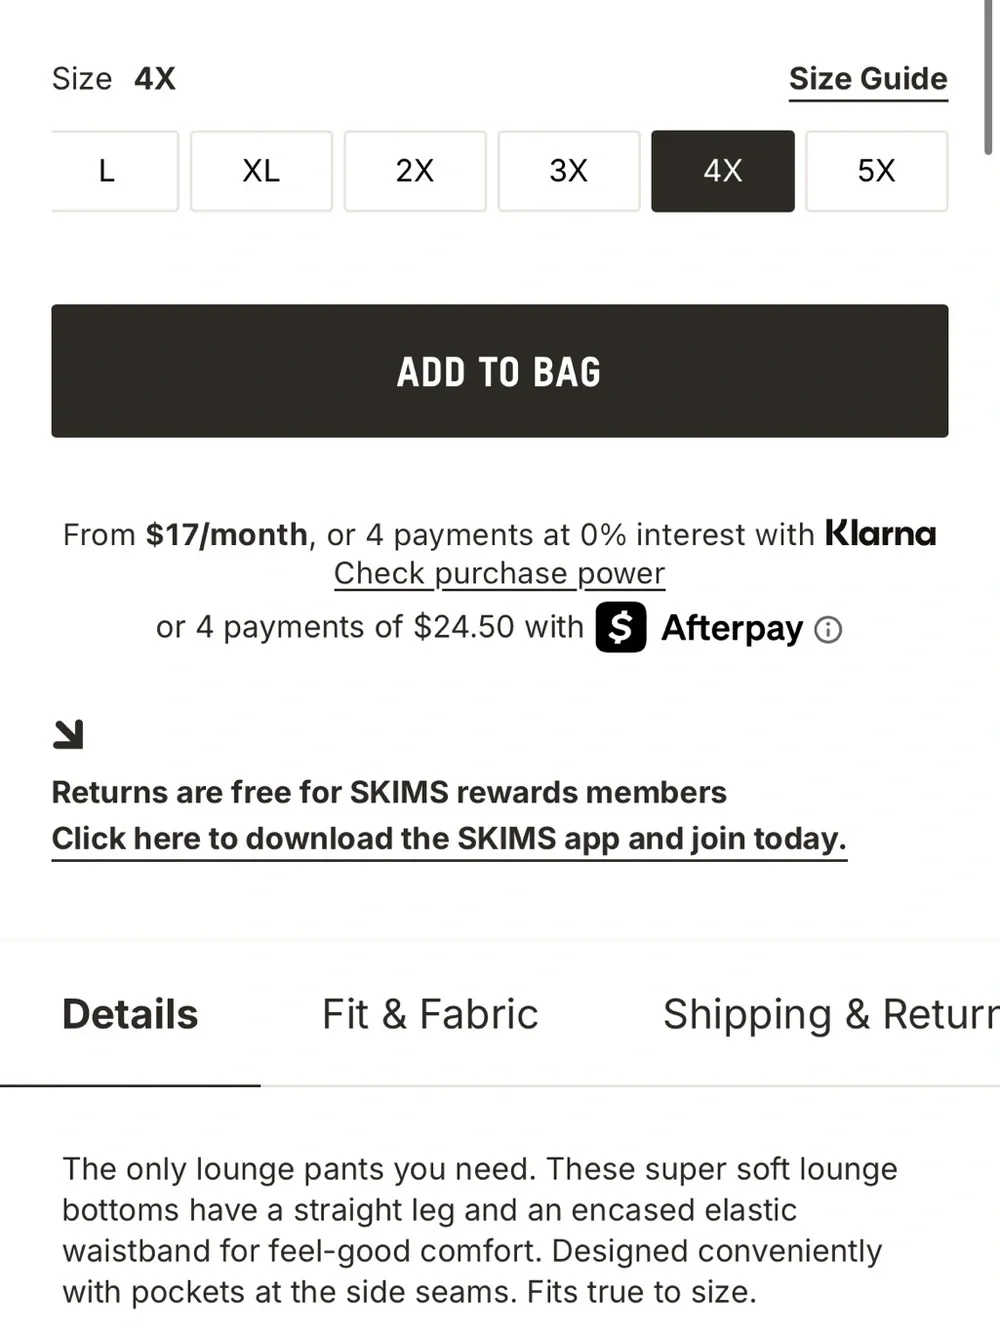The width and height of the screenshot is (1000, 1333).
Task: Open Check purchase power link
Action: pyautogui.click(x=499, y=573)
